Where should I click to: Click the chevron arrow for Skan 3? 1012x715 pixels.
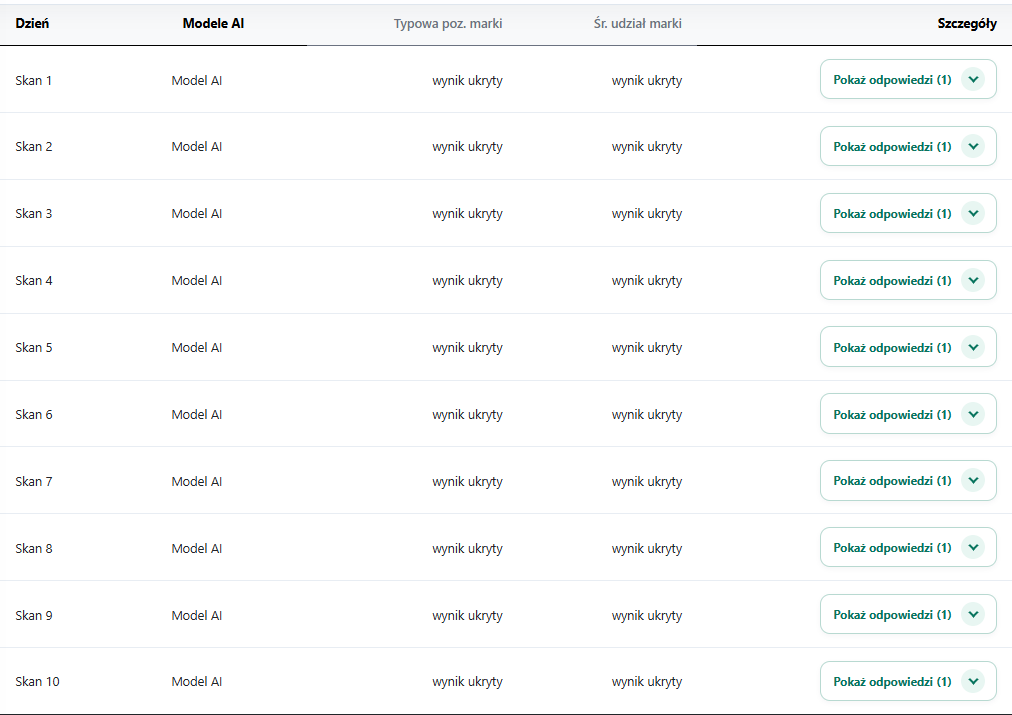point(973,214)
